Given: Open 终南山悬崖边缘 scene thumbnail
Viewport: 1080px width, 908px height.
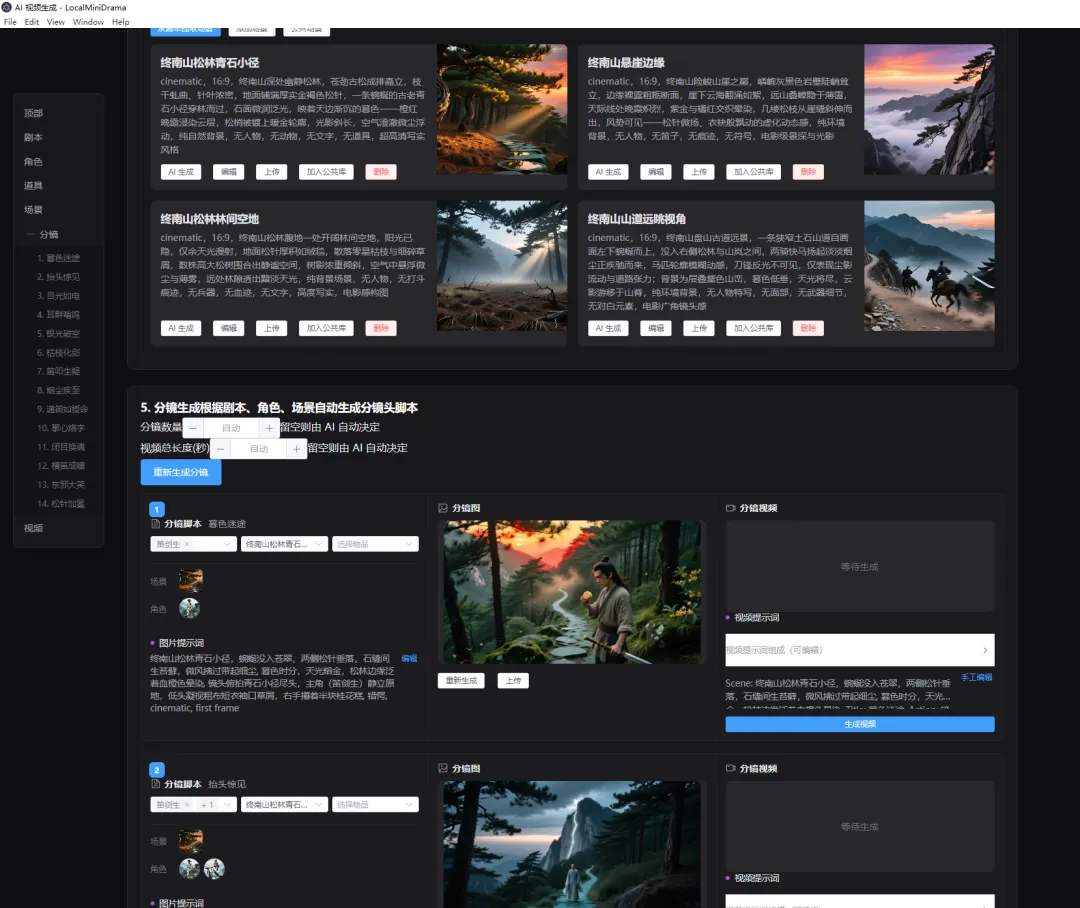Looking at the screenshot, I should 929,110.
